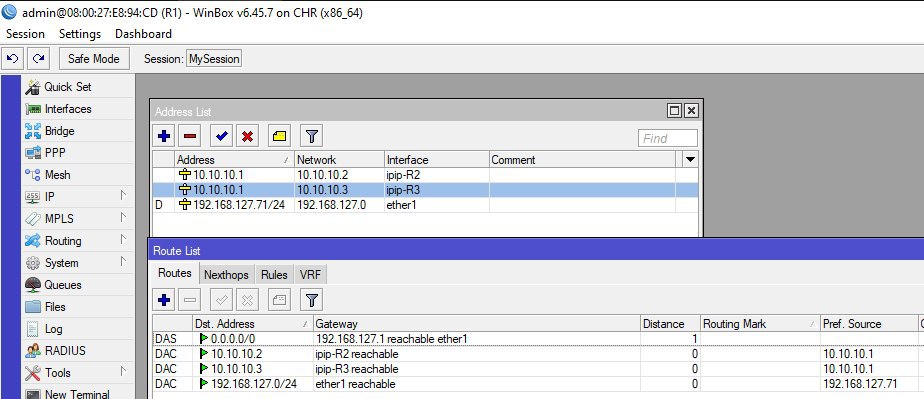Toggle Safe Mode
Image resolution: width=924 pixels, height=399 pixels.
93,58
